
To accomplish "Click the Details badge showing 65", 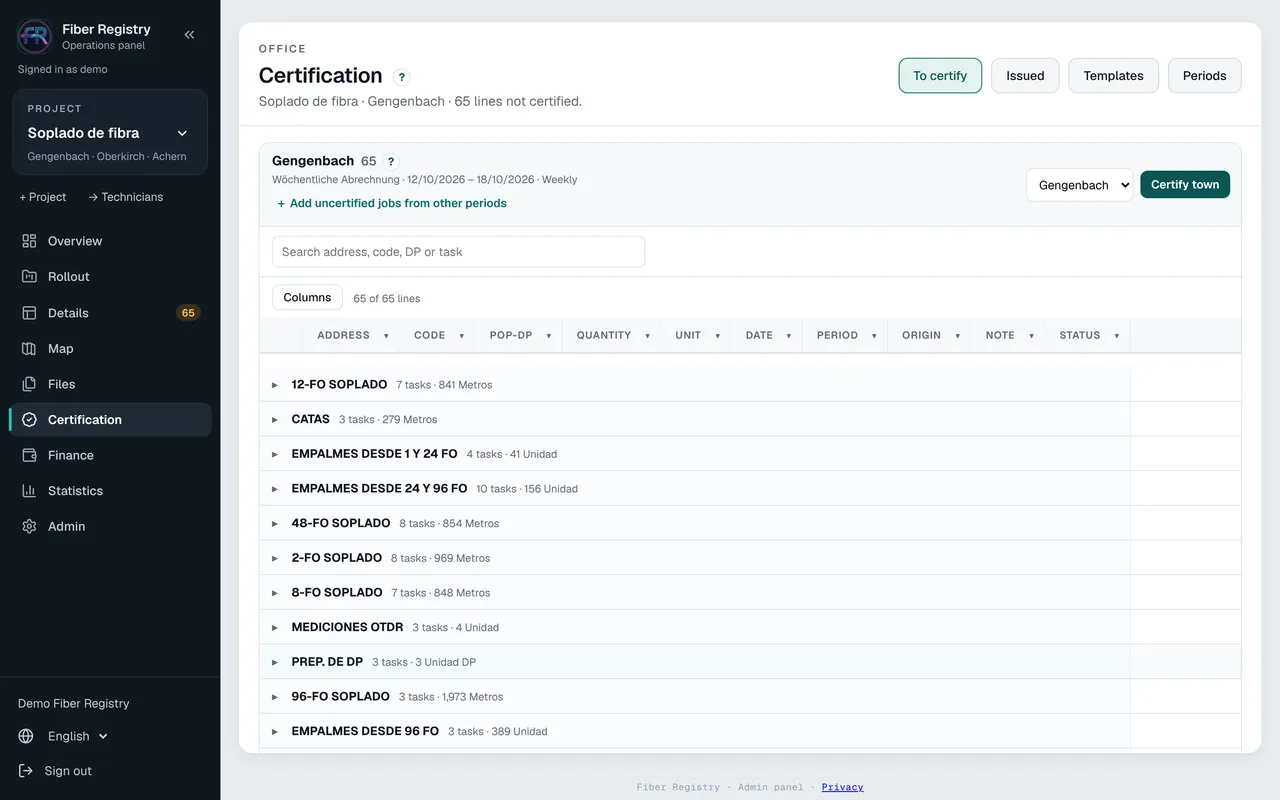I will coord(188,313).
